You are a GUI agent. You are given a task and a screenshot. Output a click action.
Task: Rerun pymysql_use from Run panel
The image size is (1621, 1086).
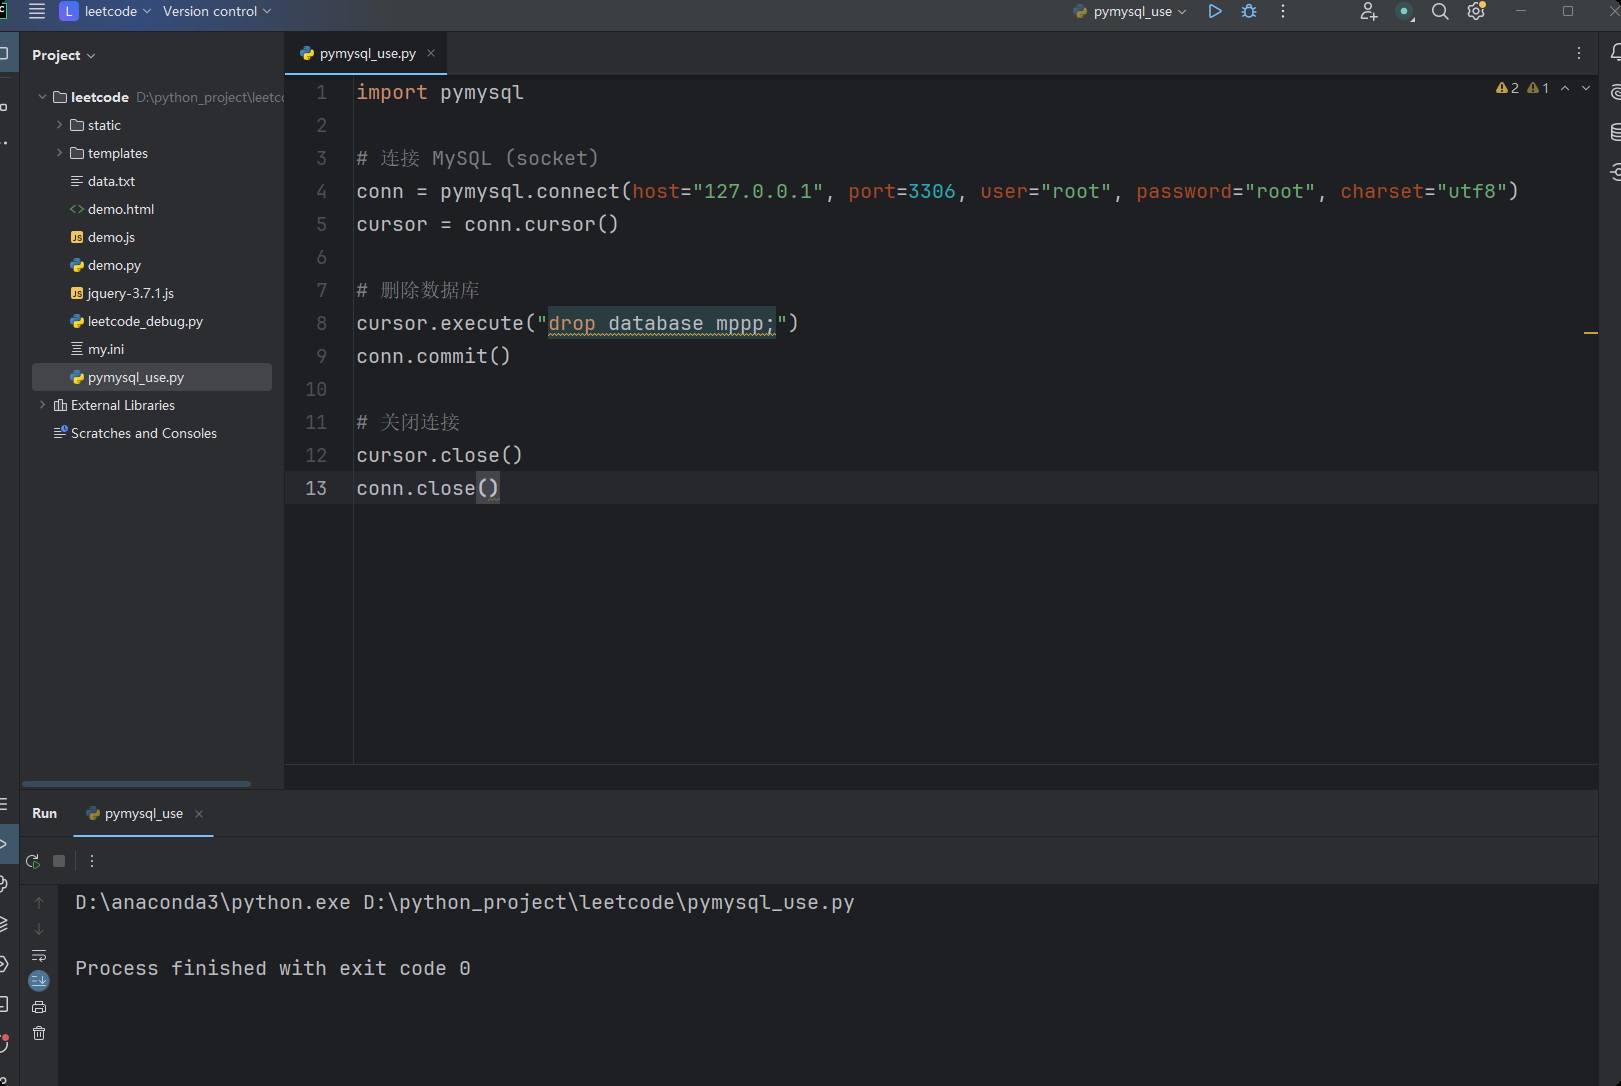click(33, 861)
